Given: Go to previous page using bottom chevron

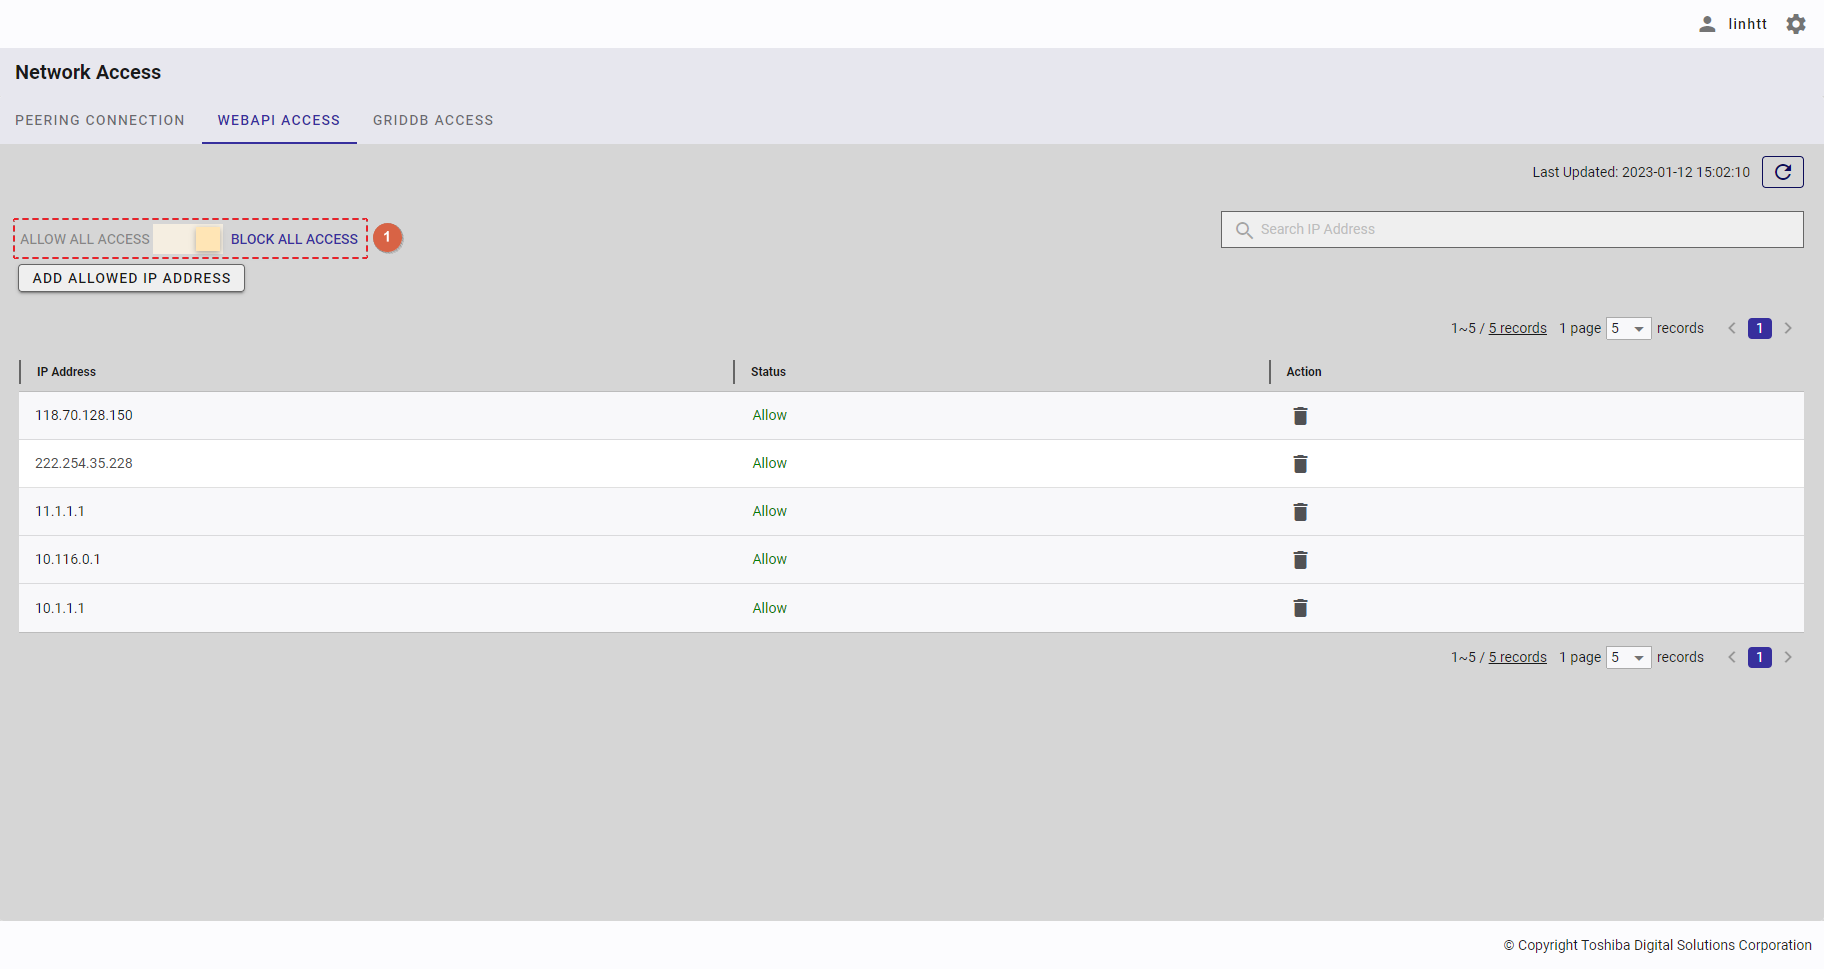Looking at the screenshot, I should [x=1732, y=658].
